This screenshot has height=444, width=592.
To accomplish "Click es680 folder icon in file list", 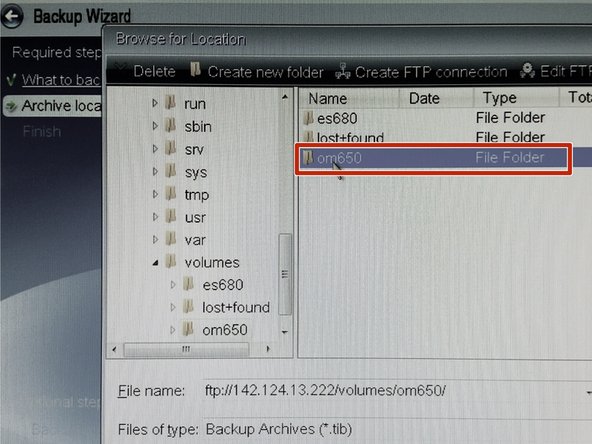I will click(x=308, y=117).
